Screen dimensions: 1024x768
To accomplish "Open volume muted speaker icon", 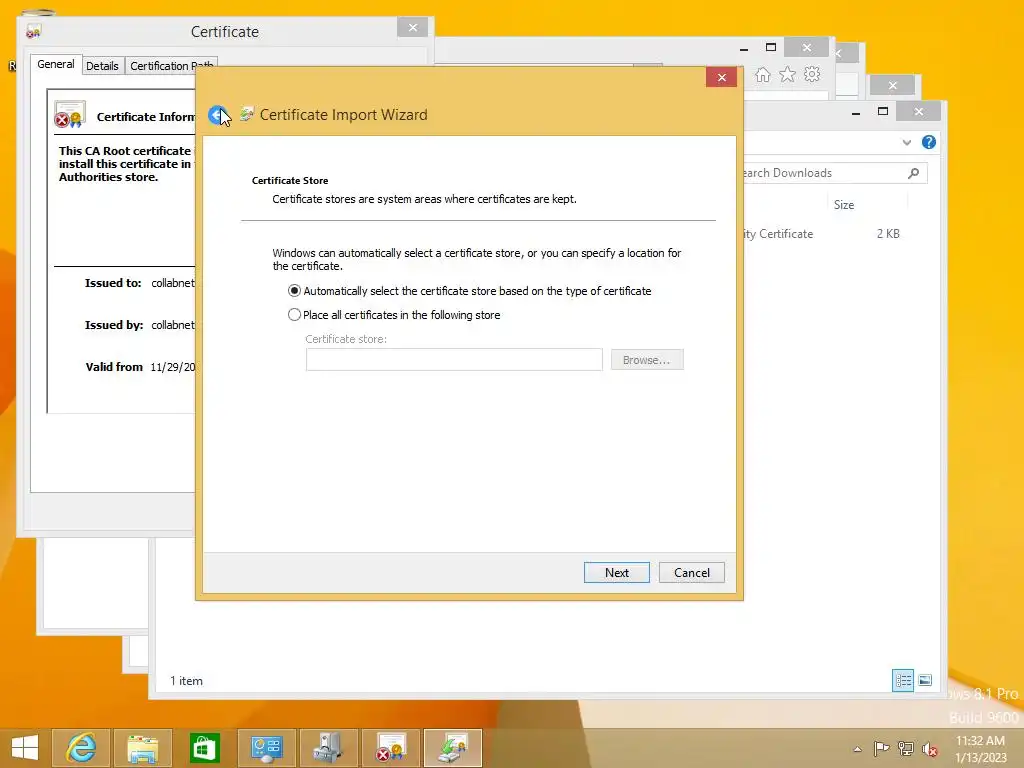I will (x=930, y=749).
